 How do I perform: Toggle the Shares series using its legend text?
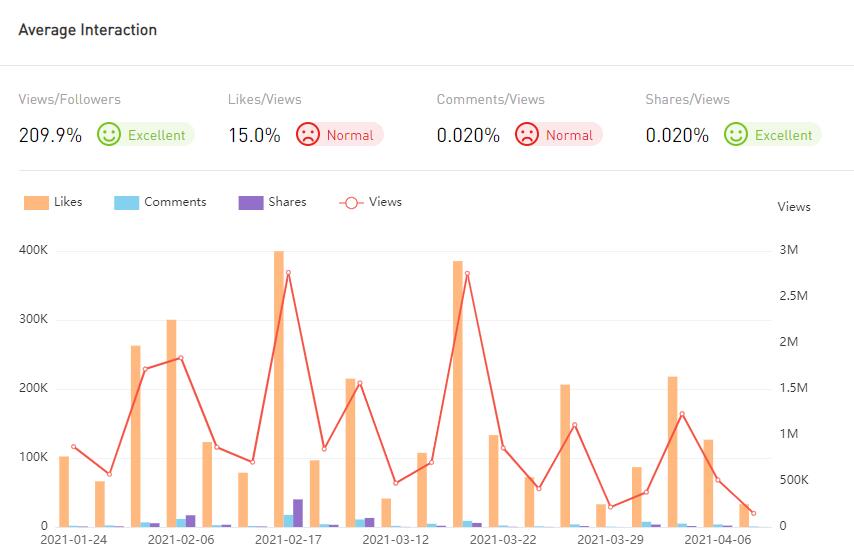(287, 202)
